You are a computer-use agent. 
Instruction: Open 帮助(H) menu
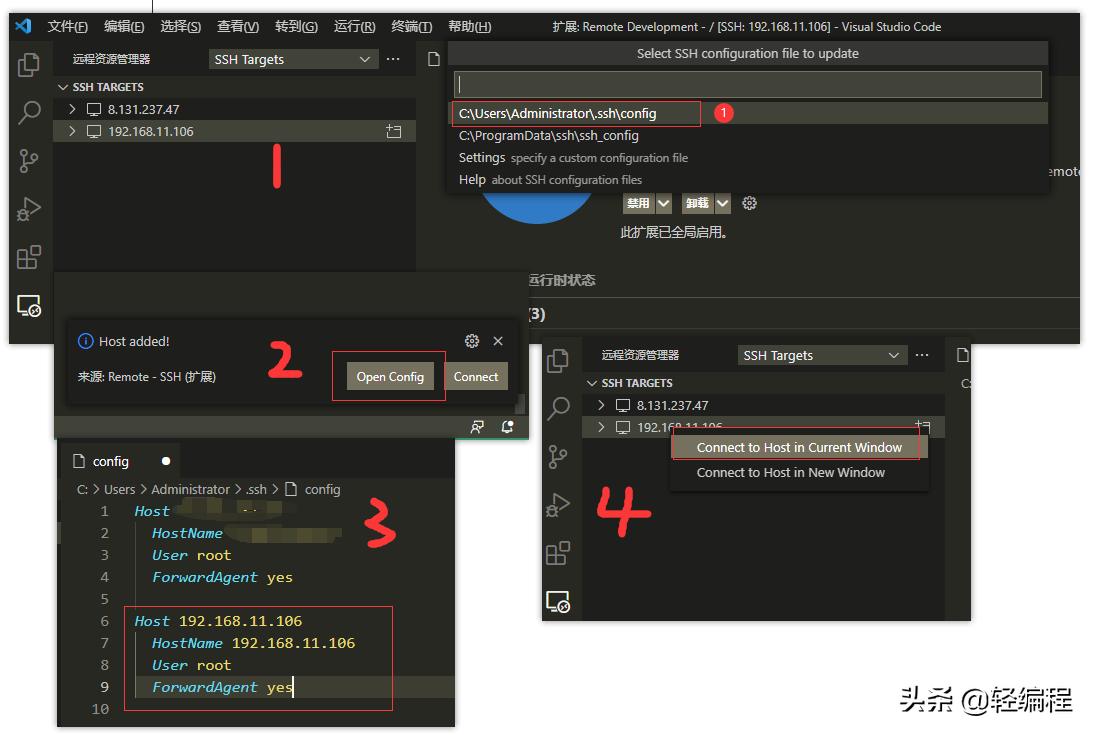(470, 27)
